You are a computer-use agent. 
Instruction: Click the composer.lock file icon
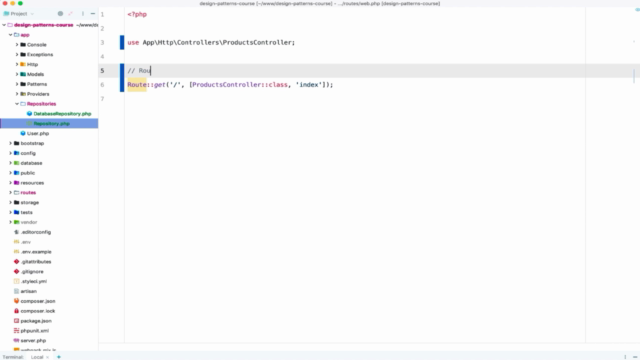point(16,311)
